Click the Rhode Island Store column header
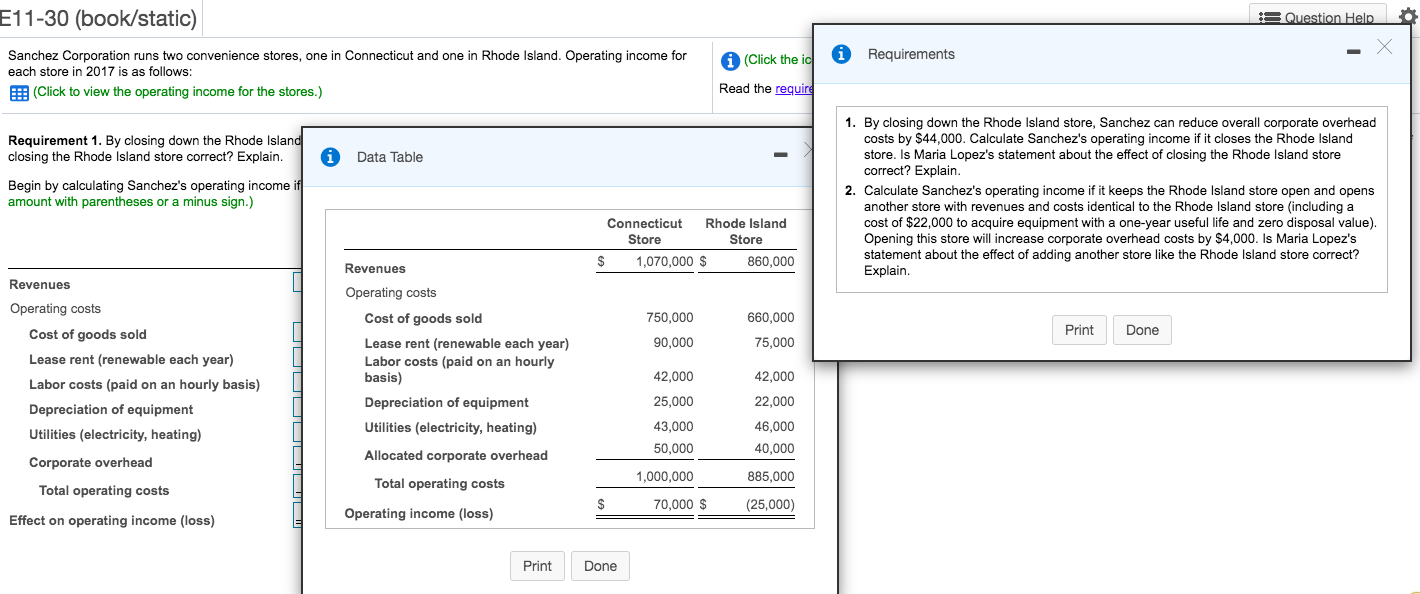This screenshot has height=594, width=1420. click(x=746, y=231)
